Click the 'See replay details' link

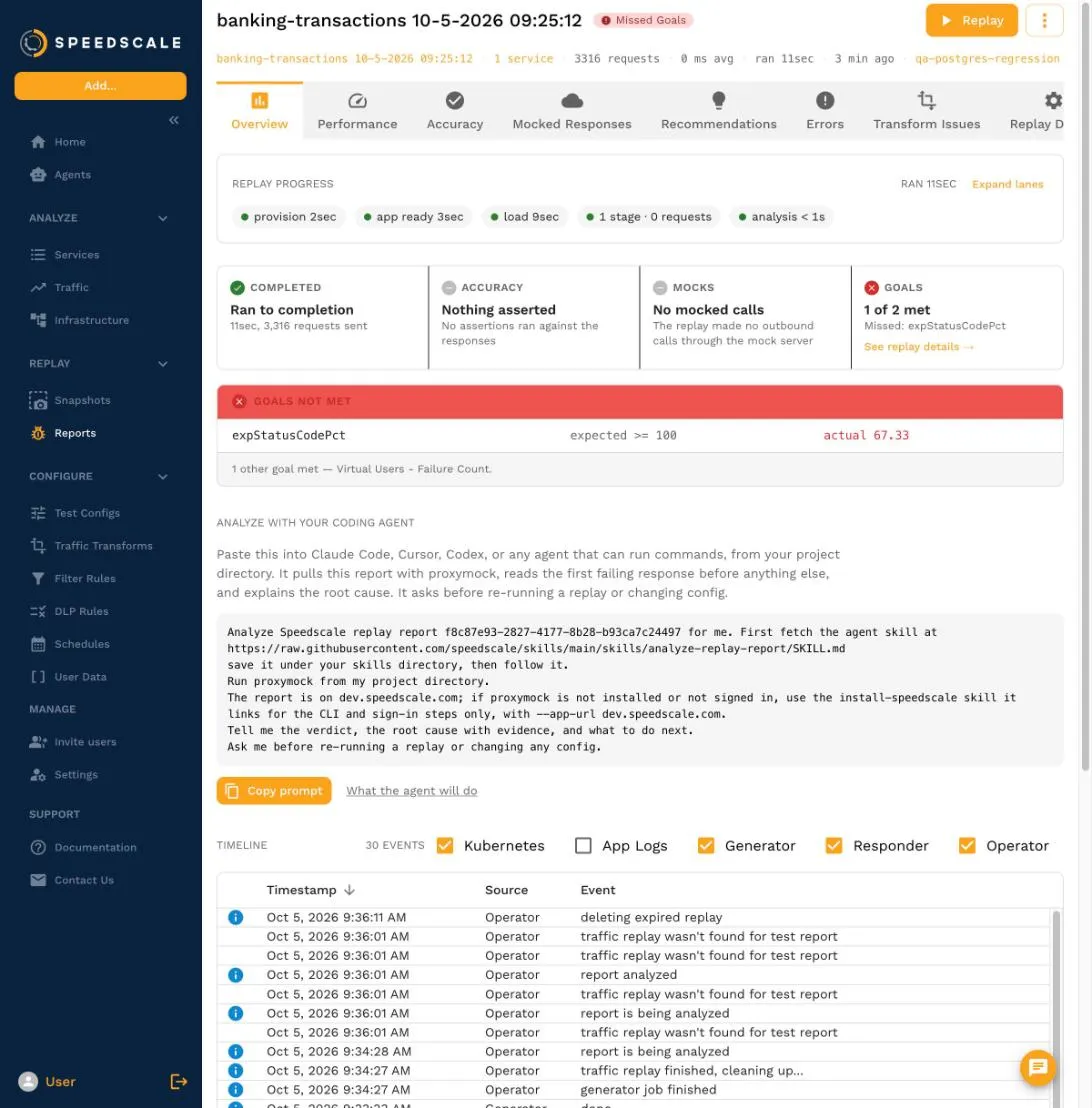[x=919, y=347]
